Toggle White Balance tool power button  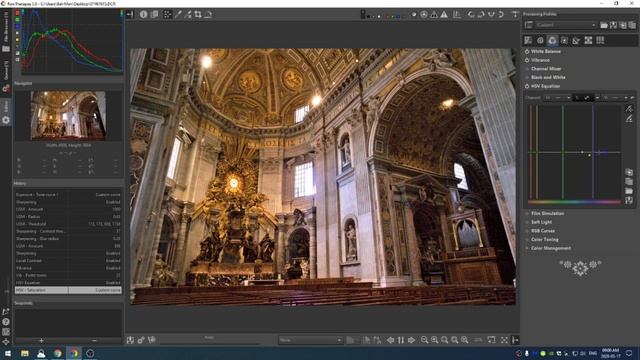coord(527,51)
